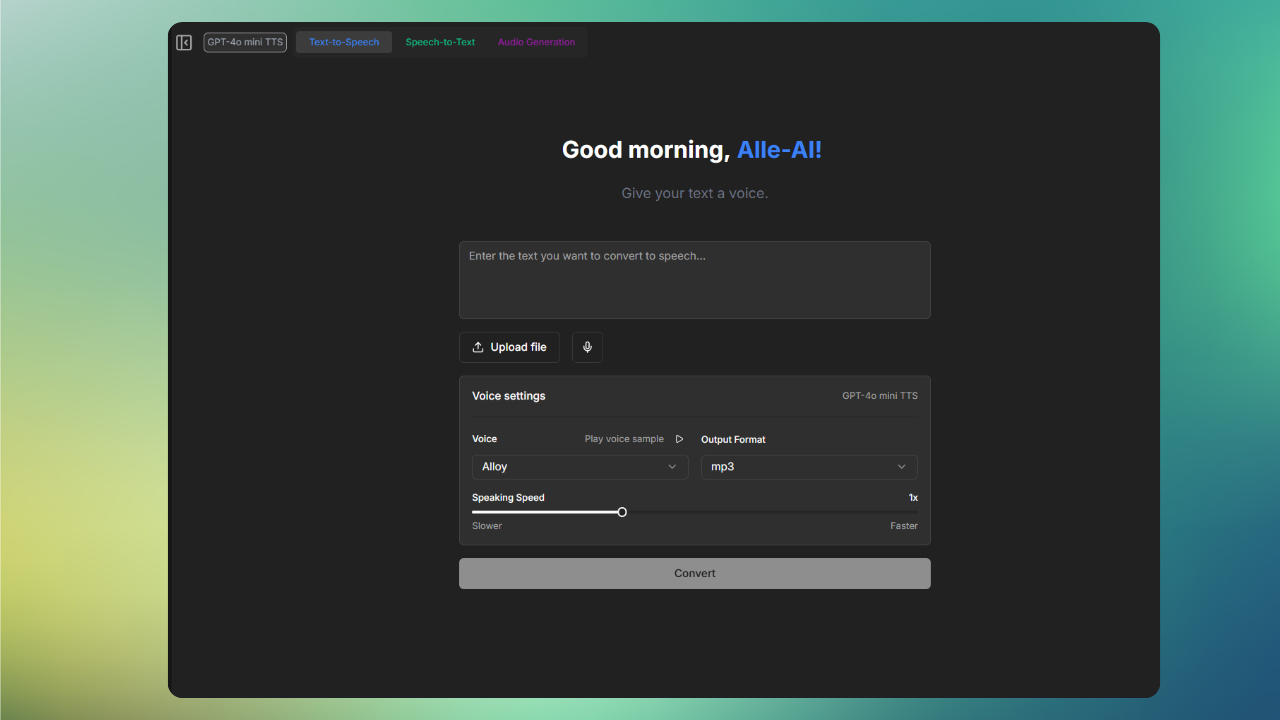Image resolution: width=1280 pixels, height=720 pixels.
Task: Click the Play voice sample text
Action: [x=624, y=439]
